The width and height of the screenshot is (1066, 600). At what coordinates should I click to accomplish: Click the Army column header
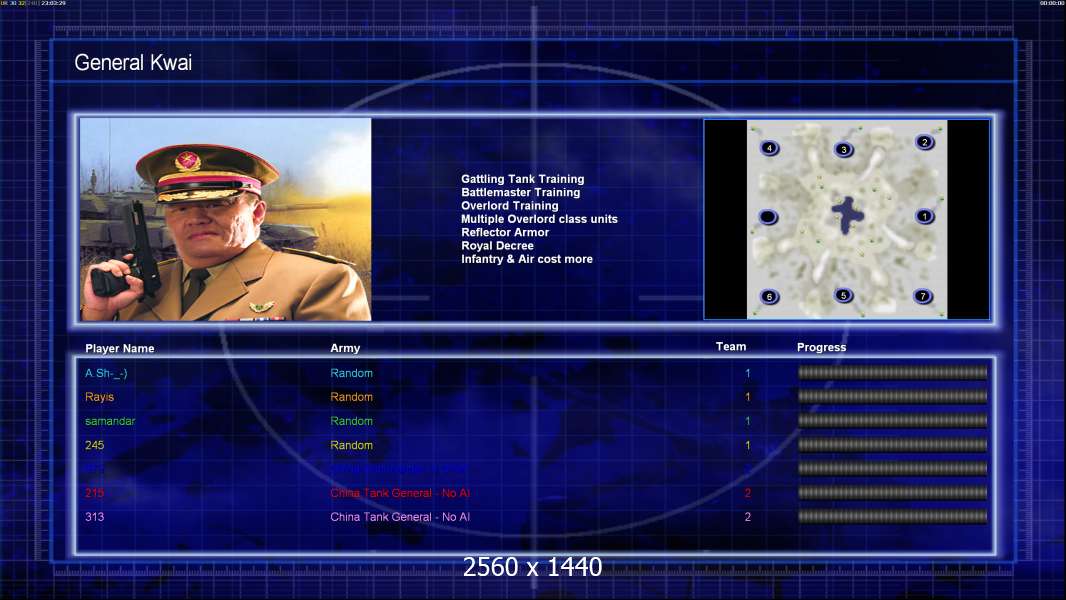pos(345,348)
